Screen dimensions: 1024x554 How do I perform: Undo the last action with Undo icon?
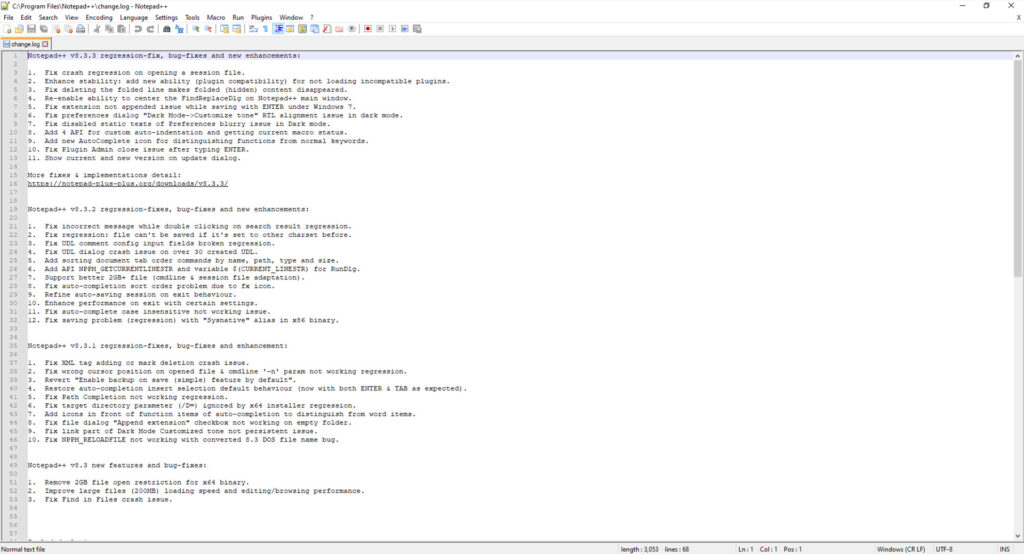pos(138,29)
